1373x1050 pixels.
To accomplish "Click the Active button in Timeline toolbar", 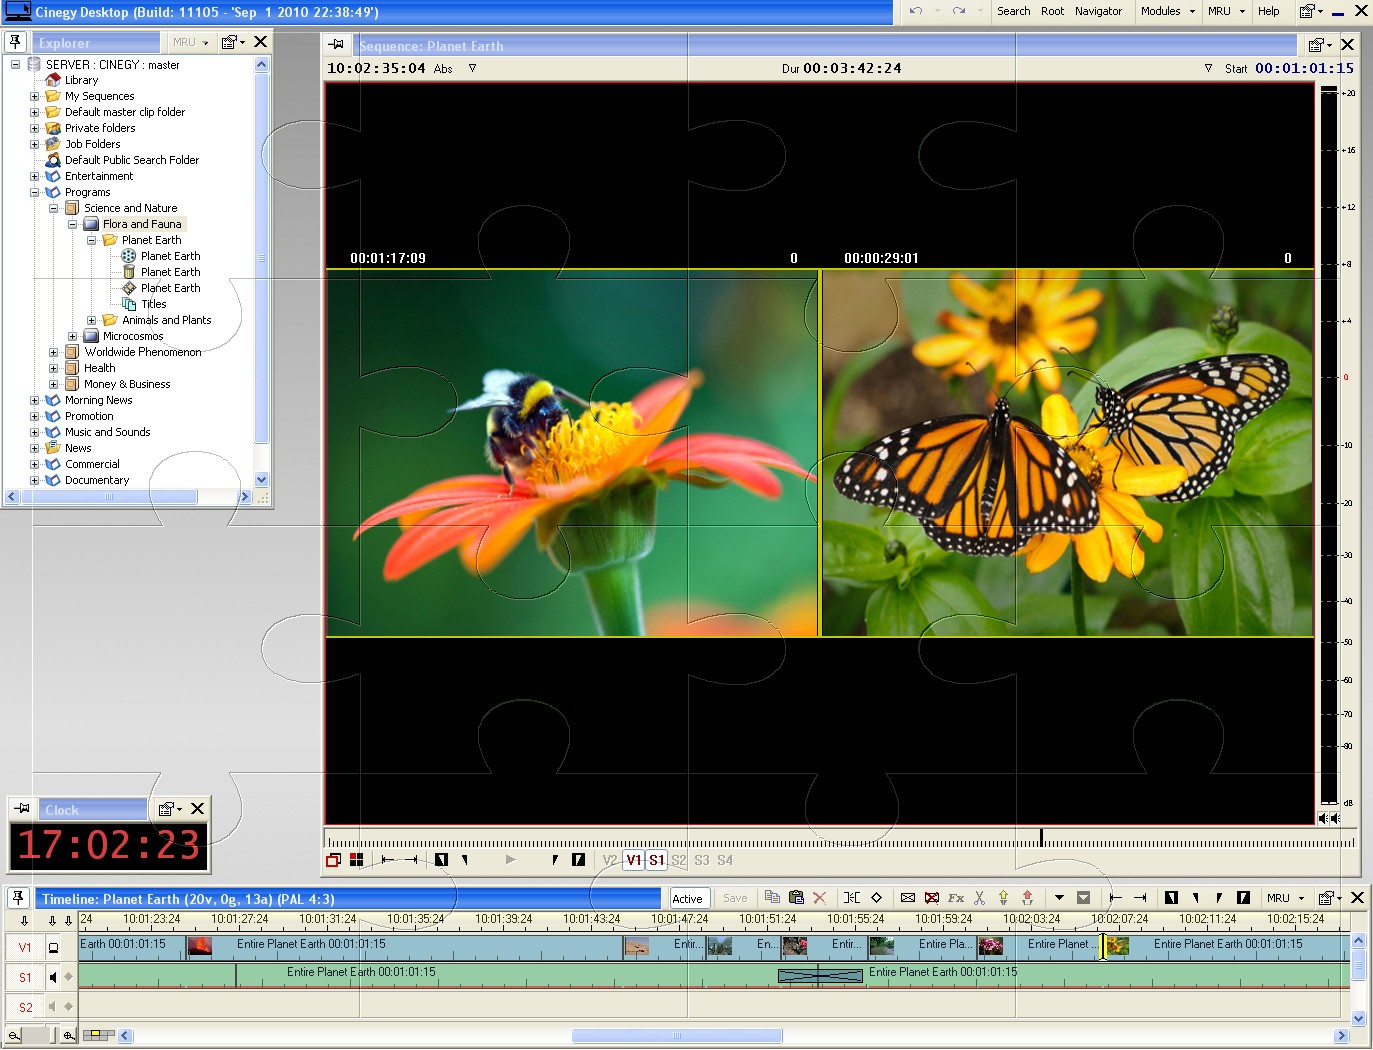I will tap(688, 898).
